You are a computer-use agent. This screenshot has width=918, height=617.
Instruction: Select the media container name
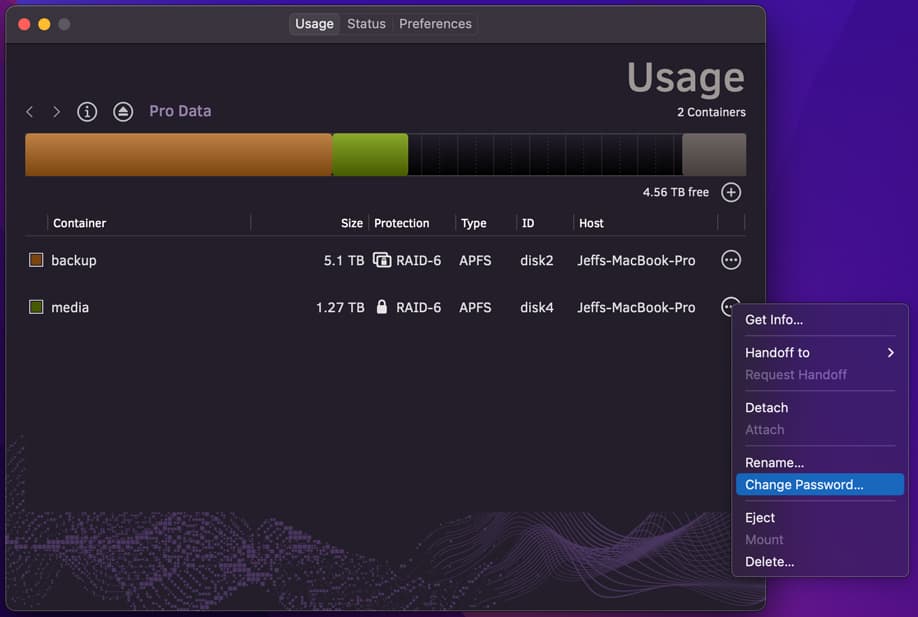[70, 307]
